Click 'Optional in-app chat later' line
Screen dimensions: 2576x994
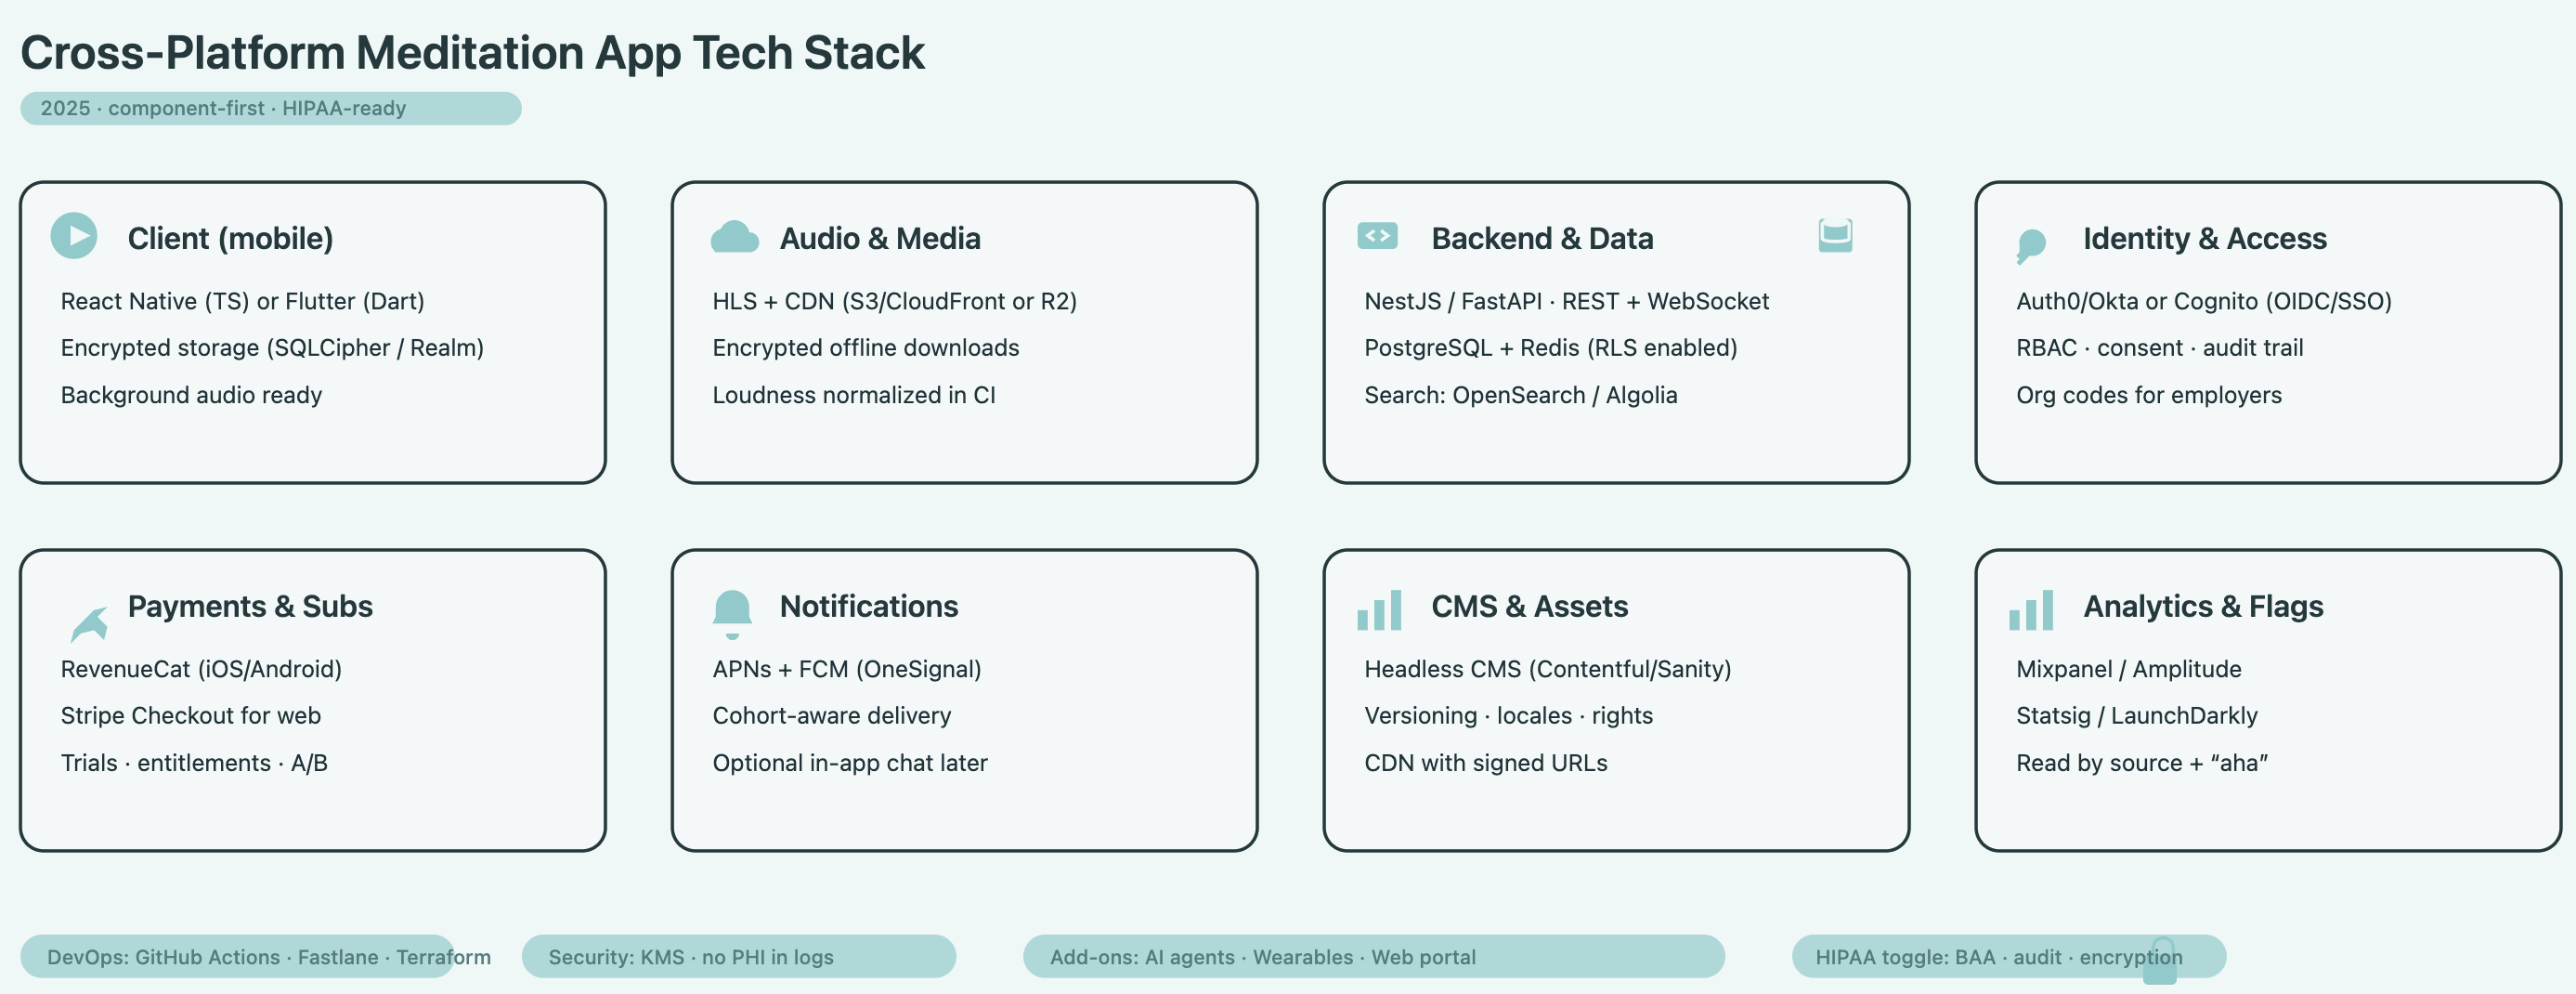pos(849,763)
